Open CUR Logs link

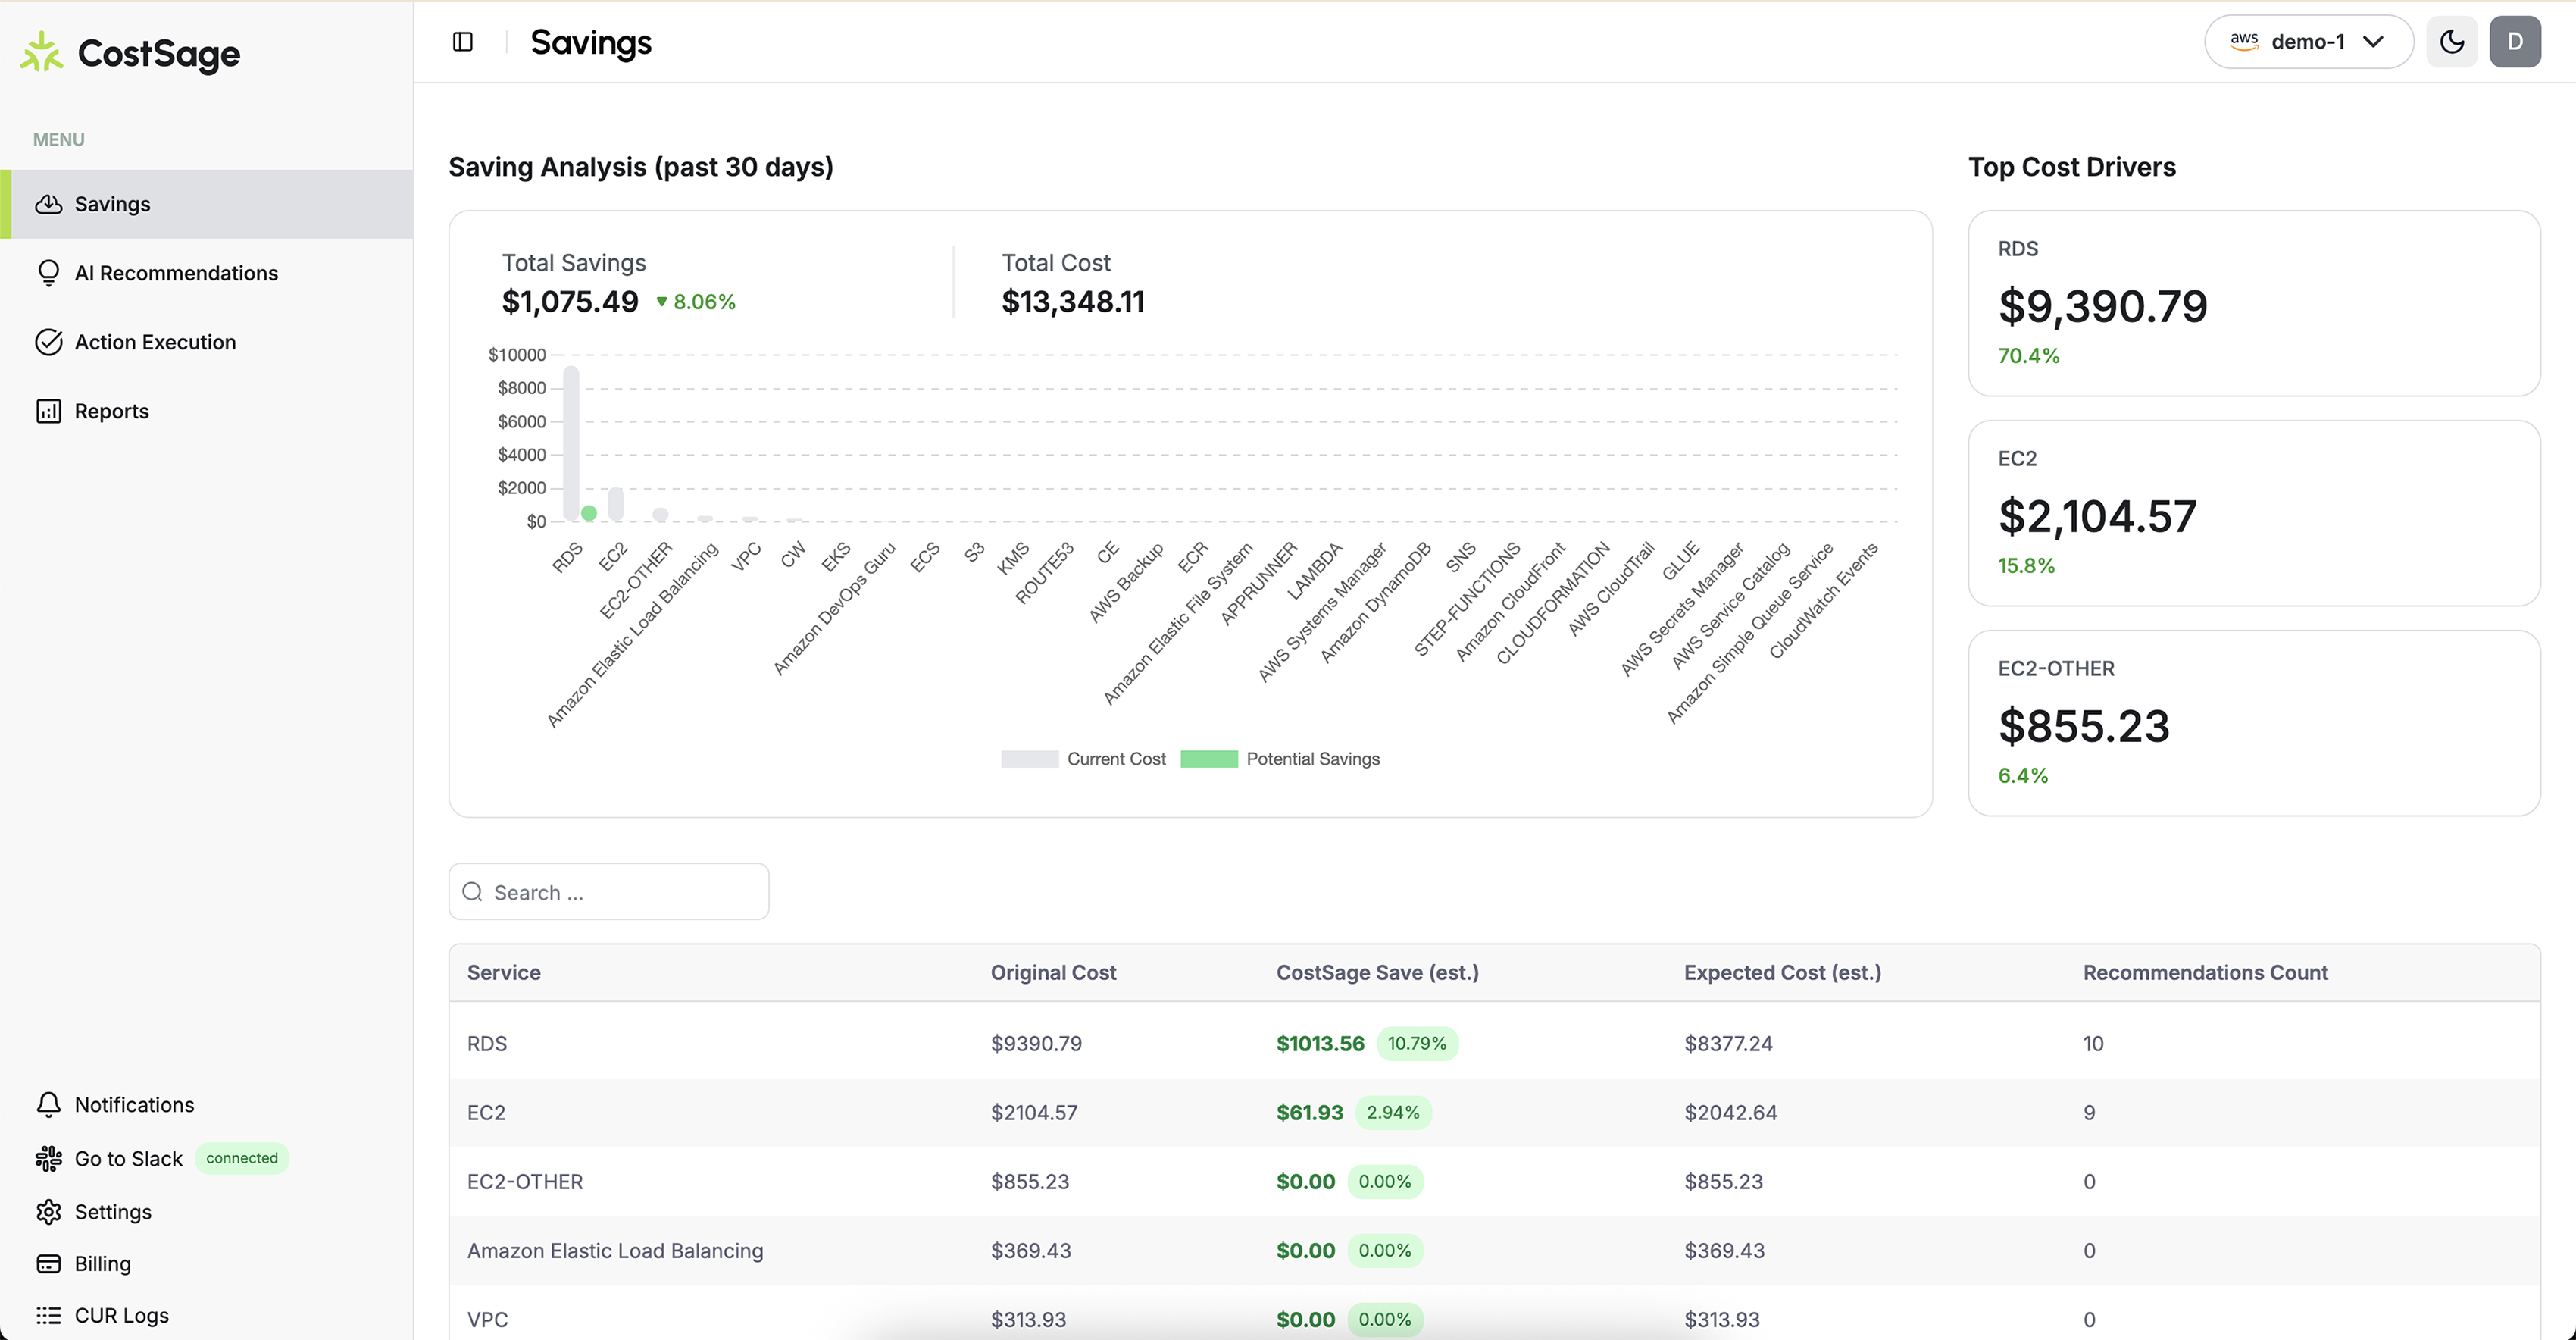(122, 1316)
